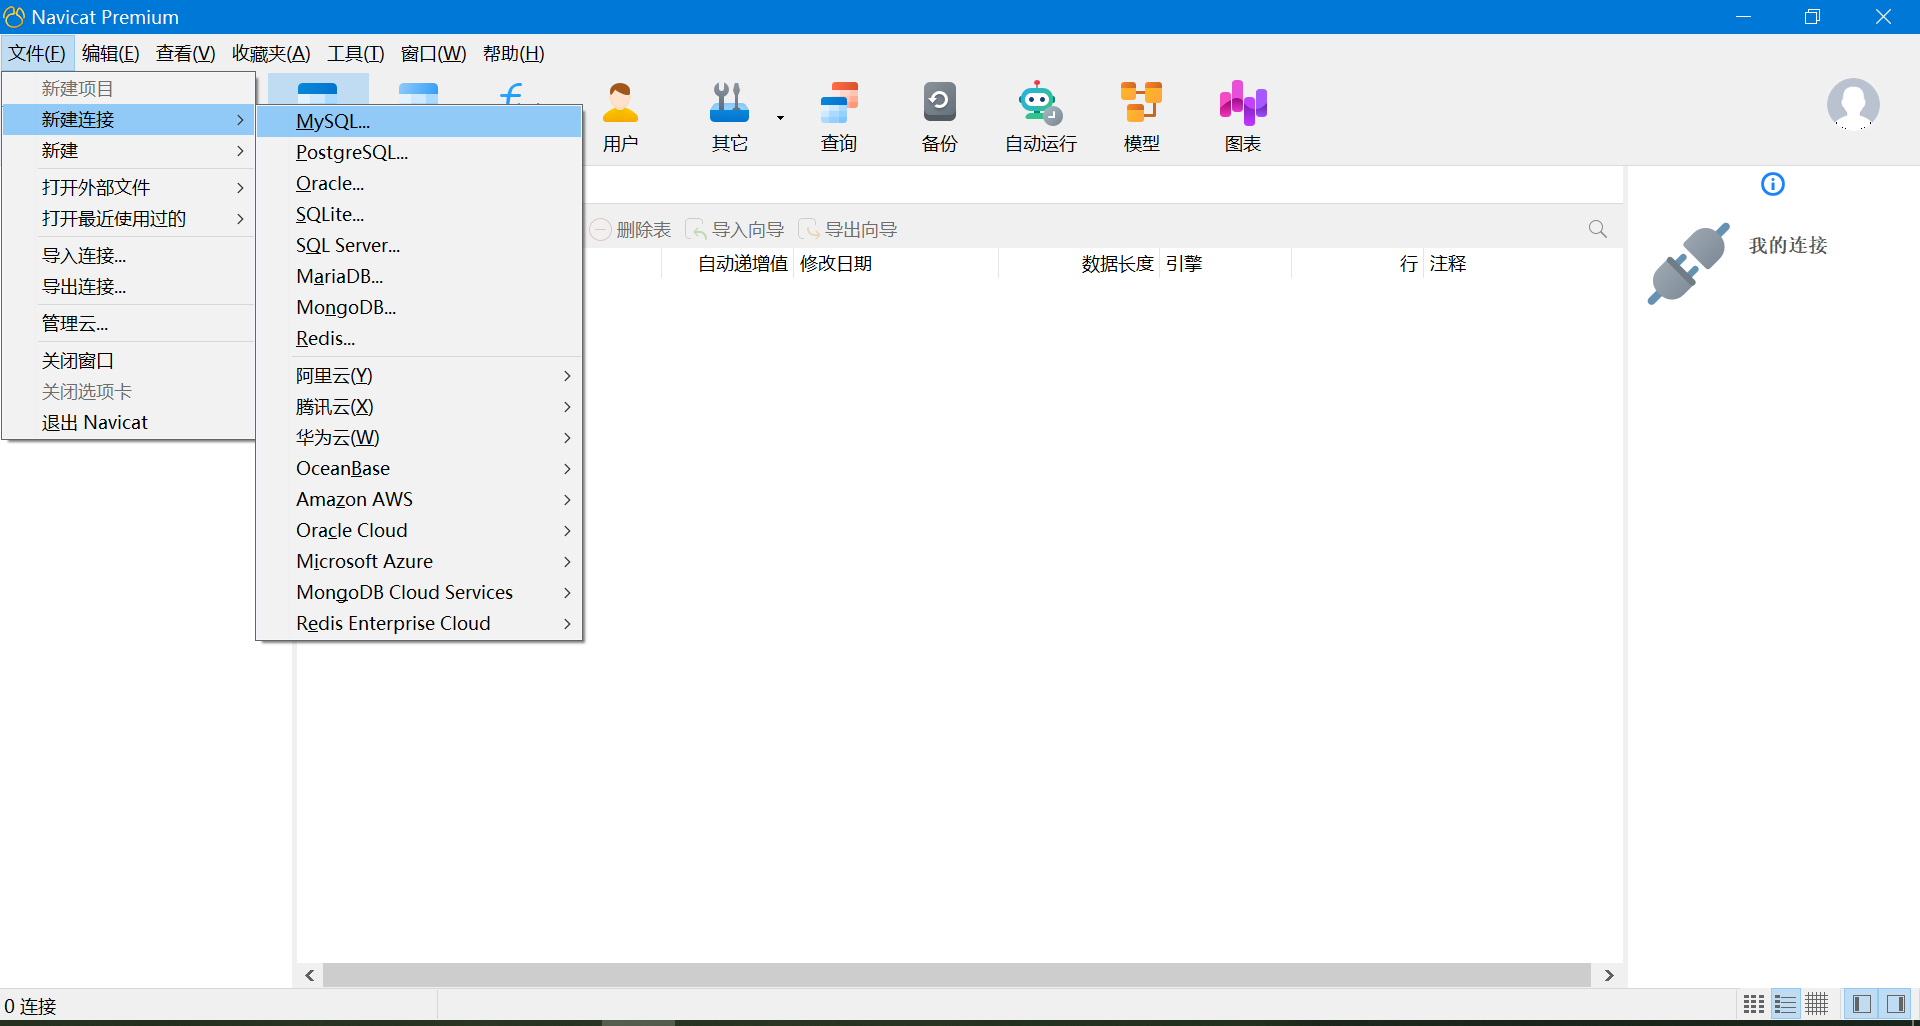Image resolution: width=1920 pixels, height=1026 pixels.
Task: Expand the OceanBase submenu
Action: click(x=420, y=468)
